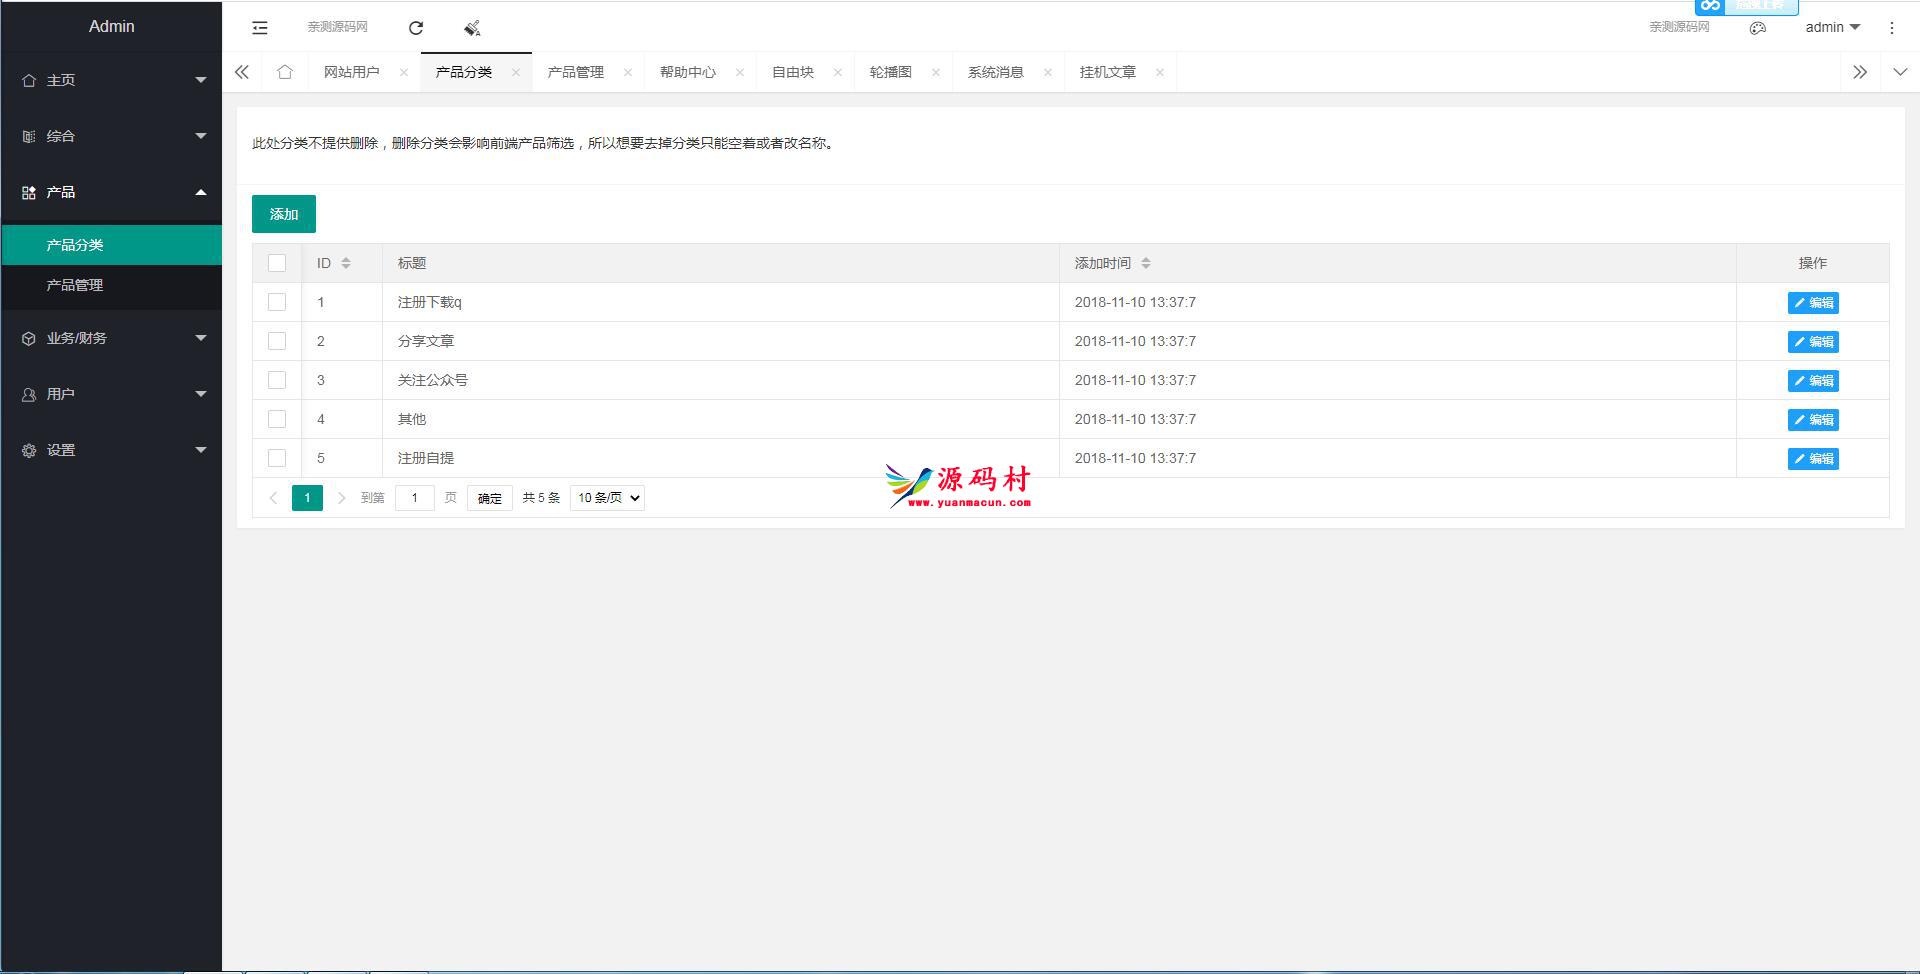Check the row for 关注公众号

[x=277, y=380]
